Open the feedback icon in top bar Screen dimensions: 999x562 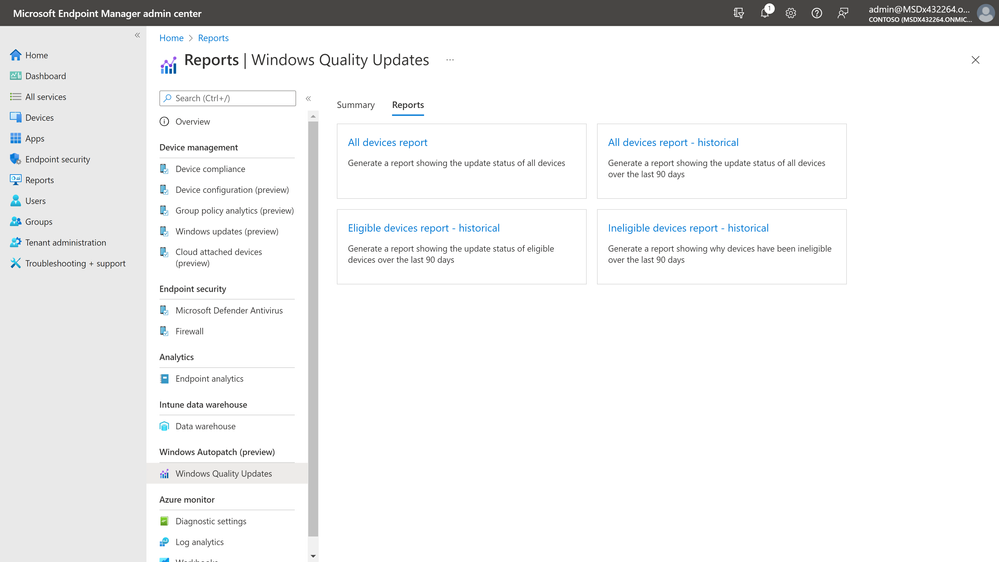click(x=843, y=13)
